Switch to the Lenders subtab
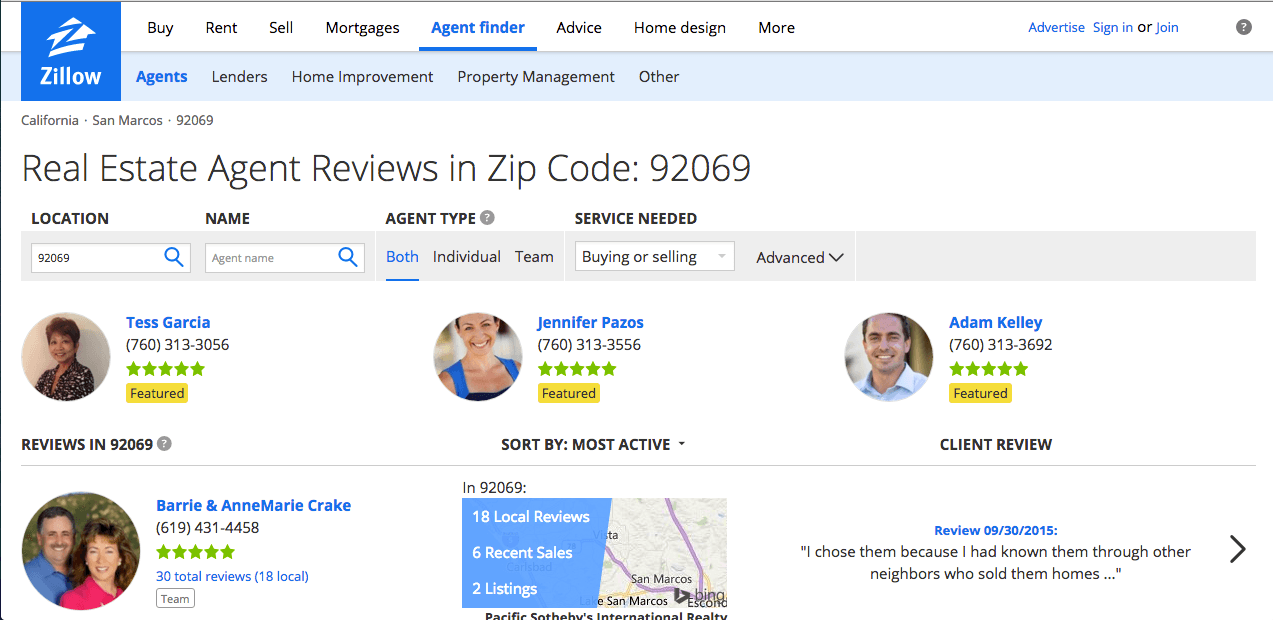 240,76
